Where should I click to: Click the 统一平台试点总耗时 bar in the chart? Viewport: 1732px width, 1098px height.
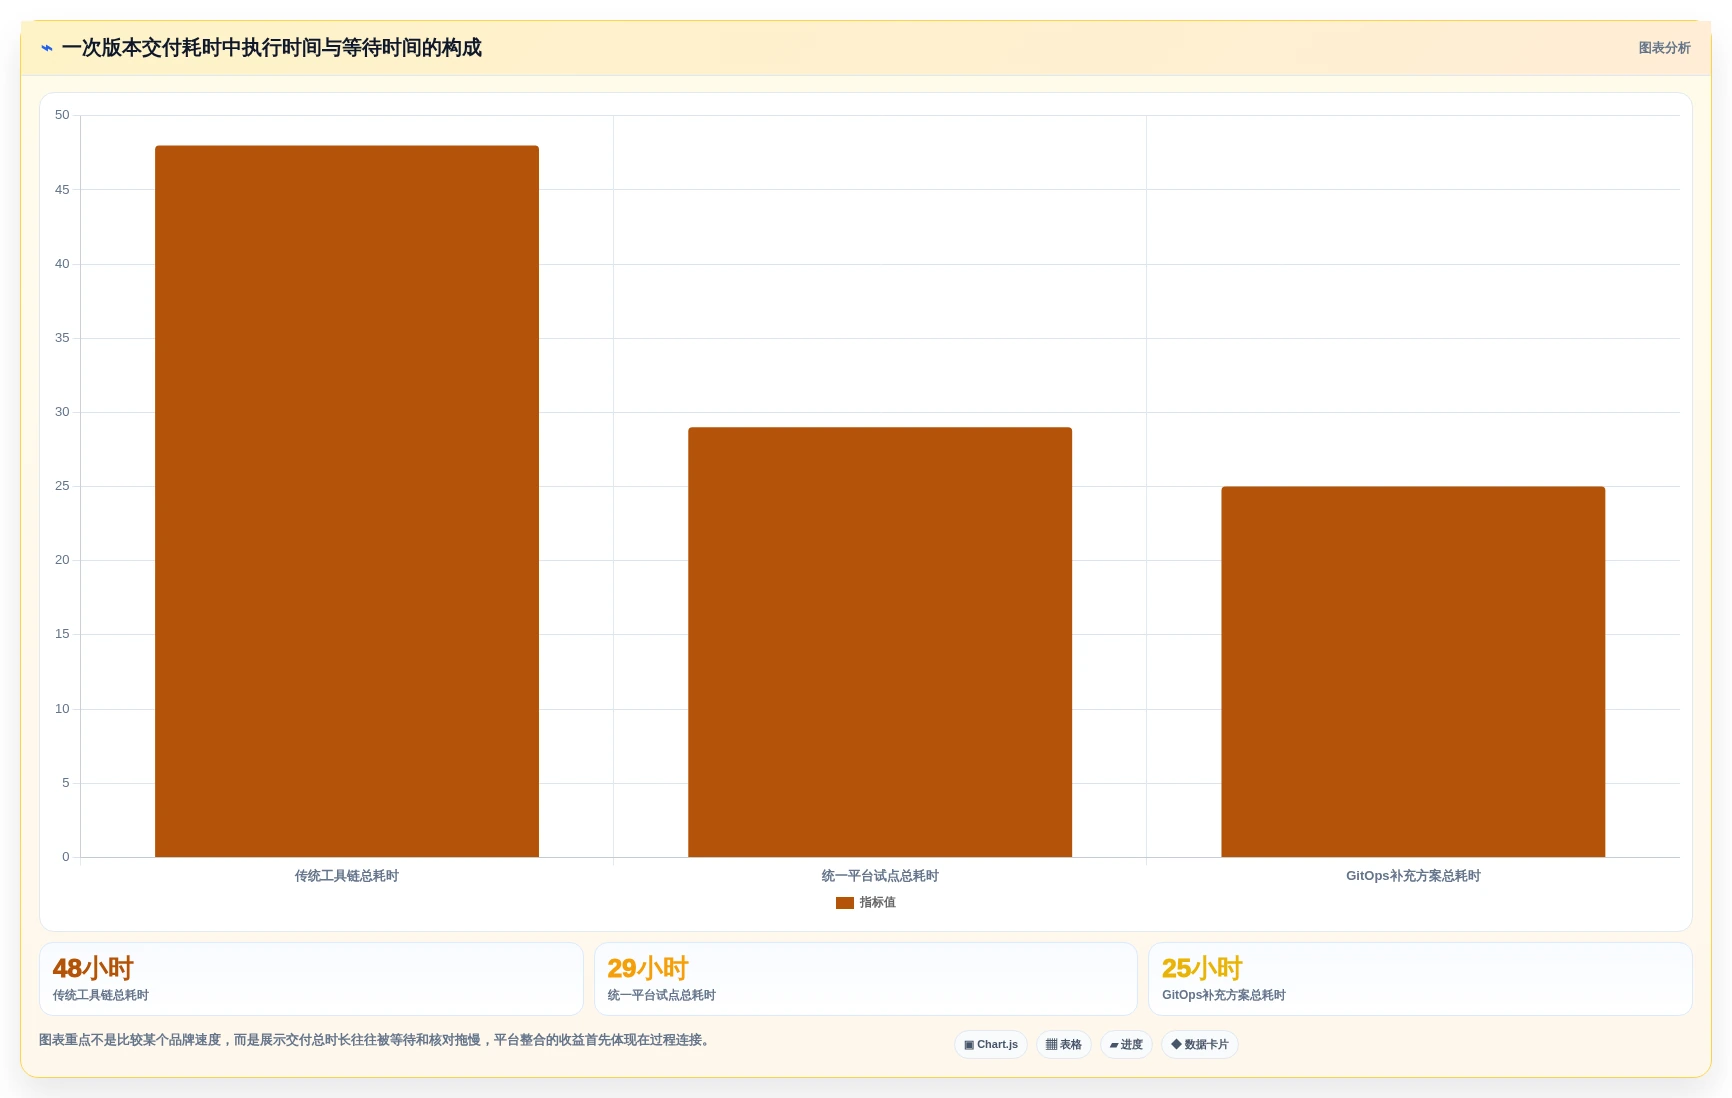point(880,642)
